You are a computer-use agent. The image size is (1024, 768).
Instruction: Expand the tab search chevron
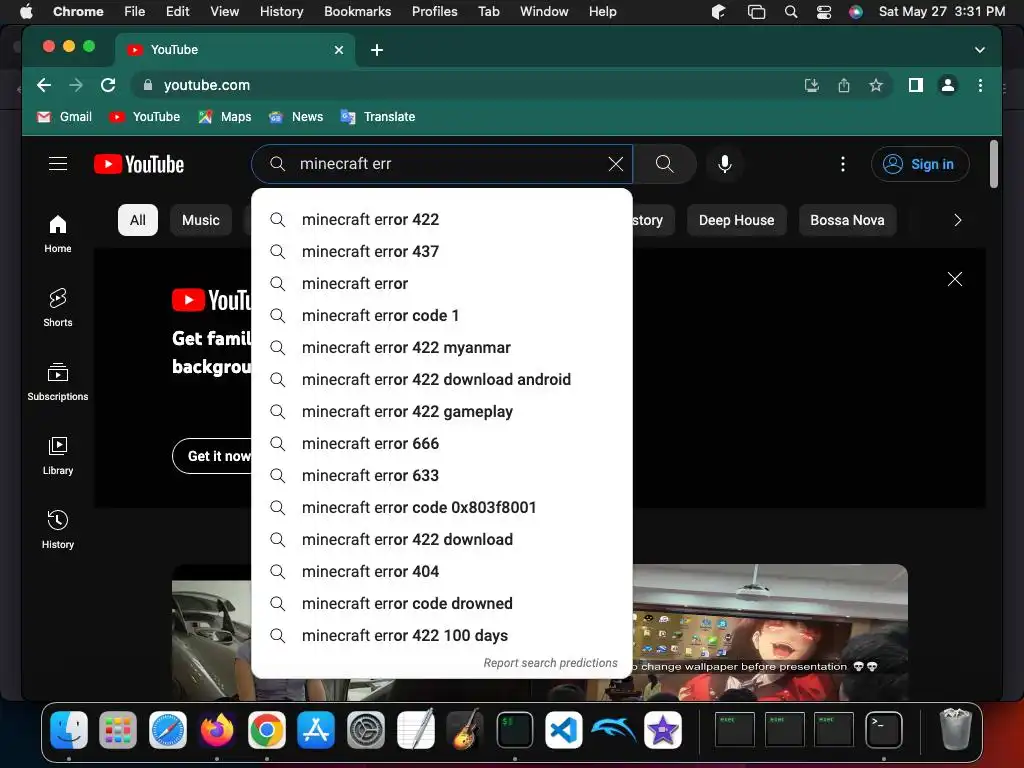tap(979, 50)
